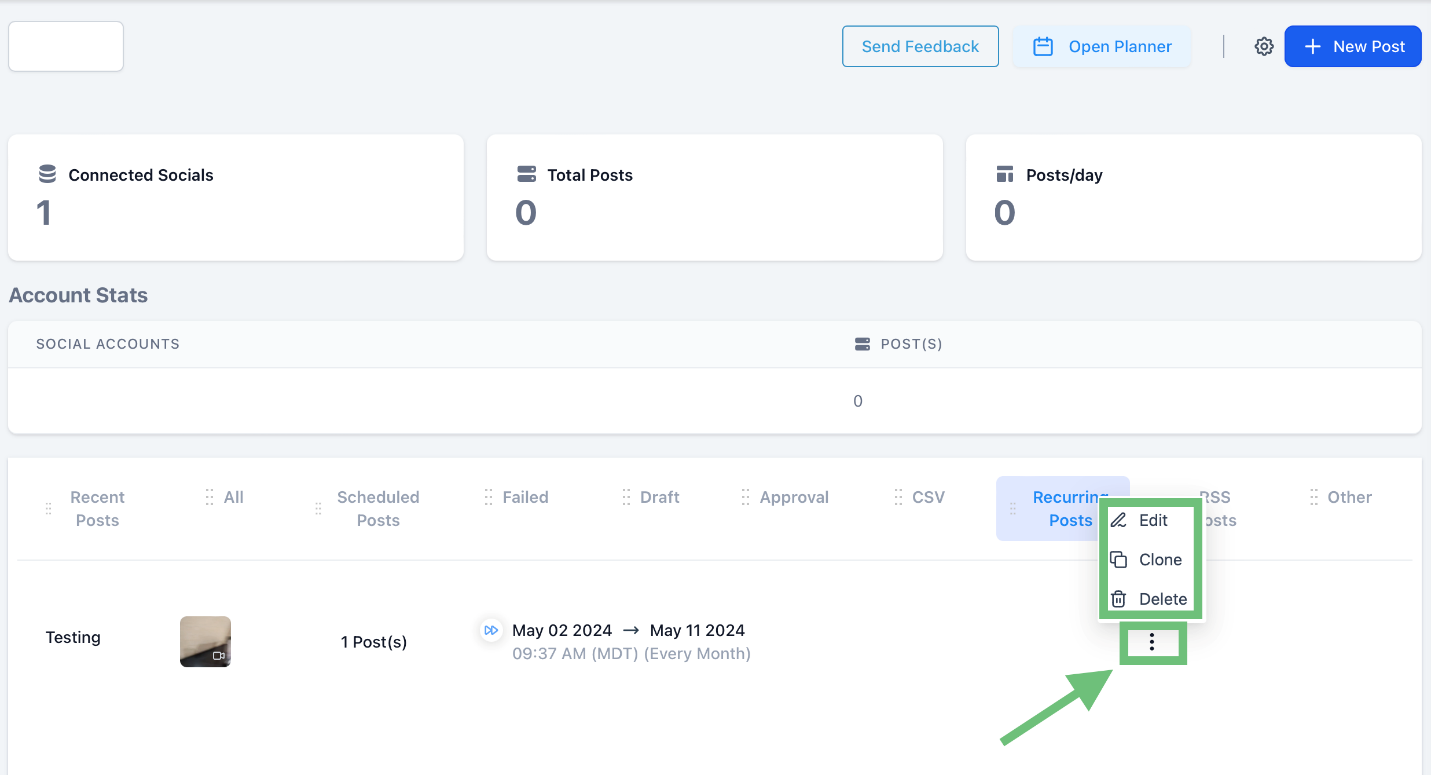Click the drag handle beside Recent Posts tab
The width and height of the screenshot is (1431, 775).
point(48,509)
